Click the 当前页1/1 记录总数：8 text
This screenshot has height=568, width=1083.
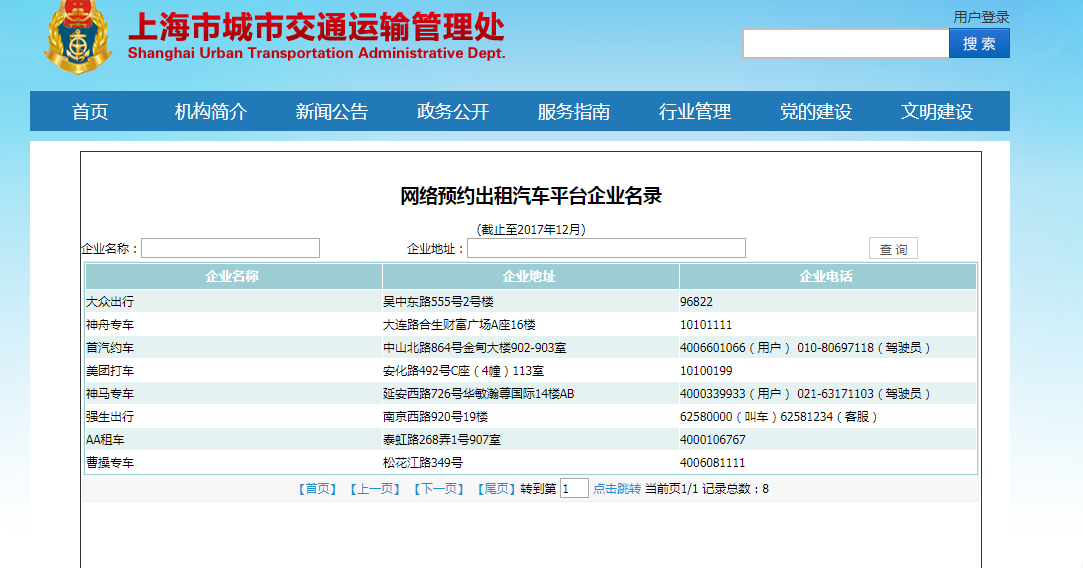coord(707,489)
